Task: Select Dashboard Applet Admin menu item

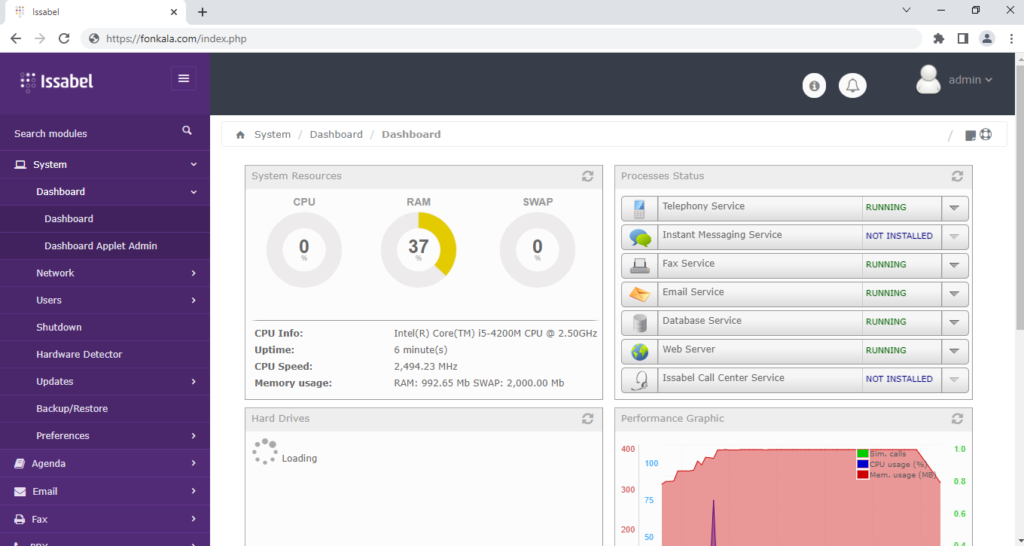Action: coord(100,246)
